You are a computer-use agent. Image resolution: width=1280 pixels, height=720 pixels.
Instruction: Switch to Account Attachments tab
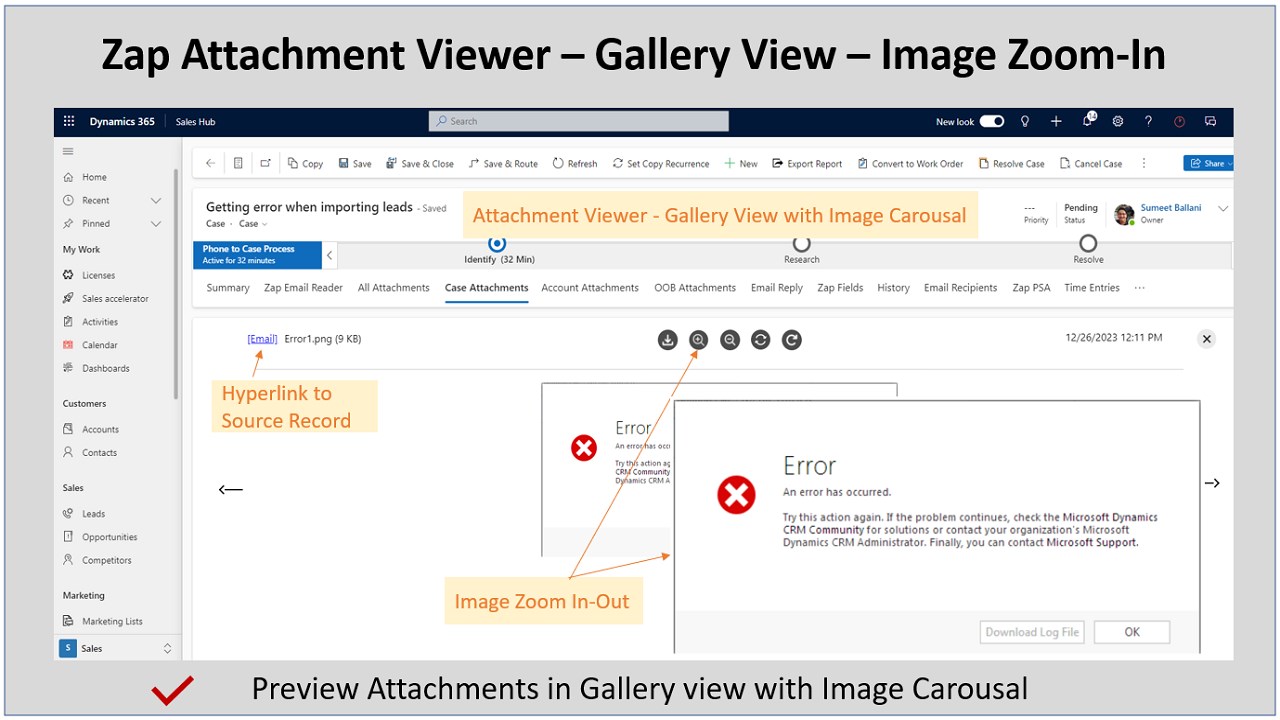pyautogui.click(x=590, y=288)
